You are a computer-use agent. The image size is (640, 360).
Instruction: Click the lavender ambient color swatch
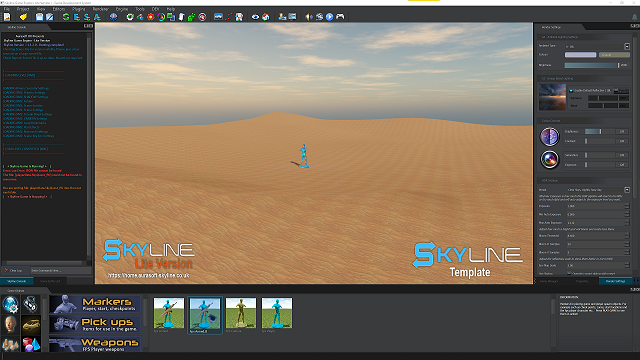click(580, 55)
